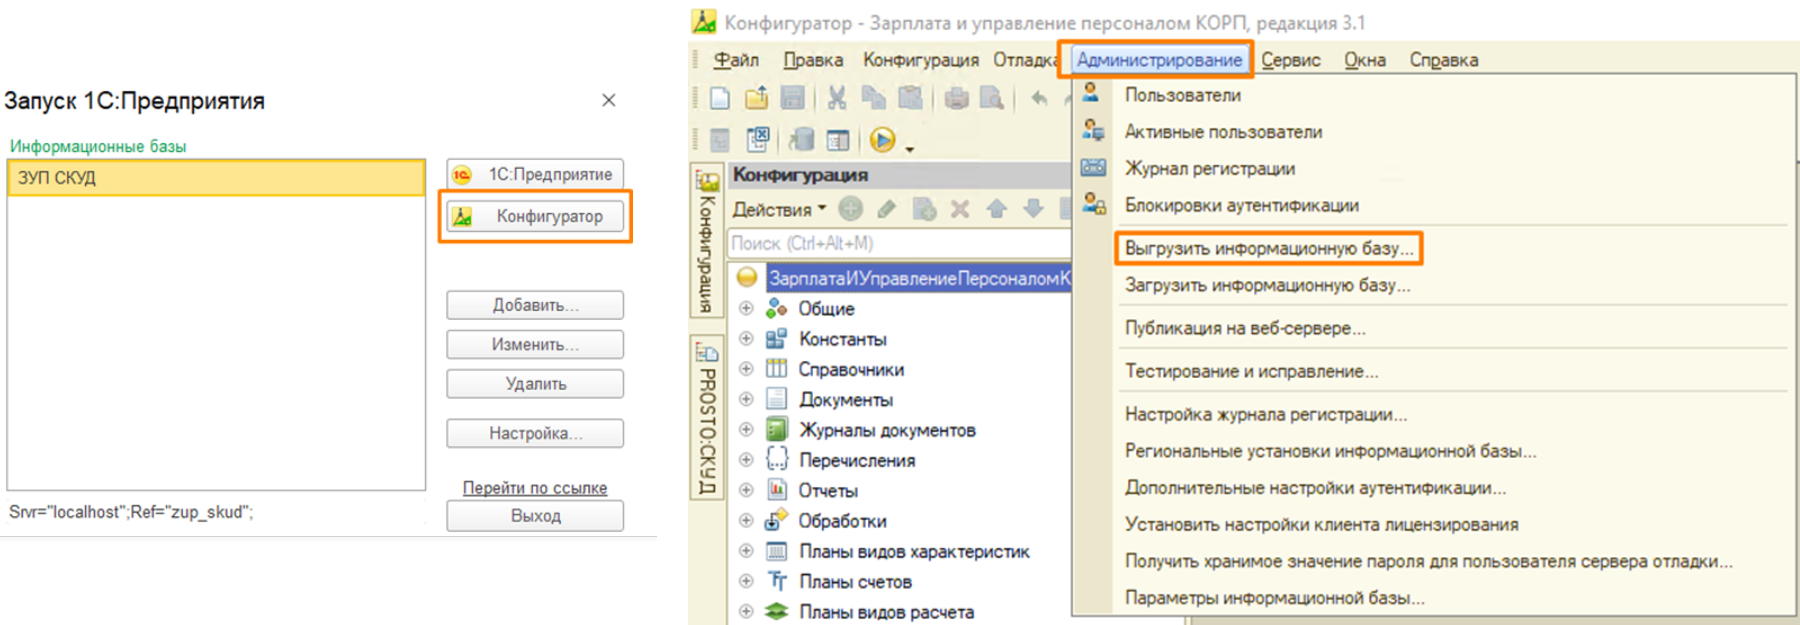Viewport: 1800px width, 625px height.
Task: Select Установить настройки клиента лицензирования item
Action: (1321, 524)
